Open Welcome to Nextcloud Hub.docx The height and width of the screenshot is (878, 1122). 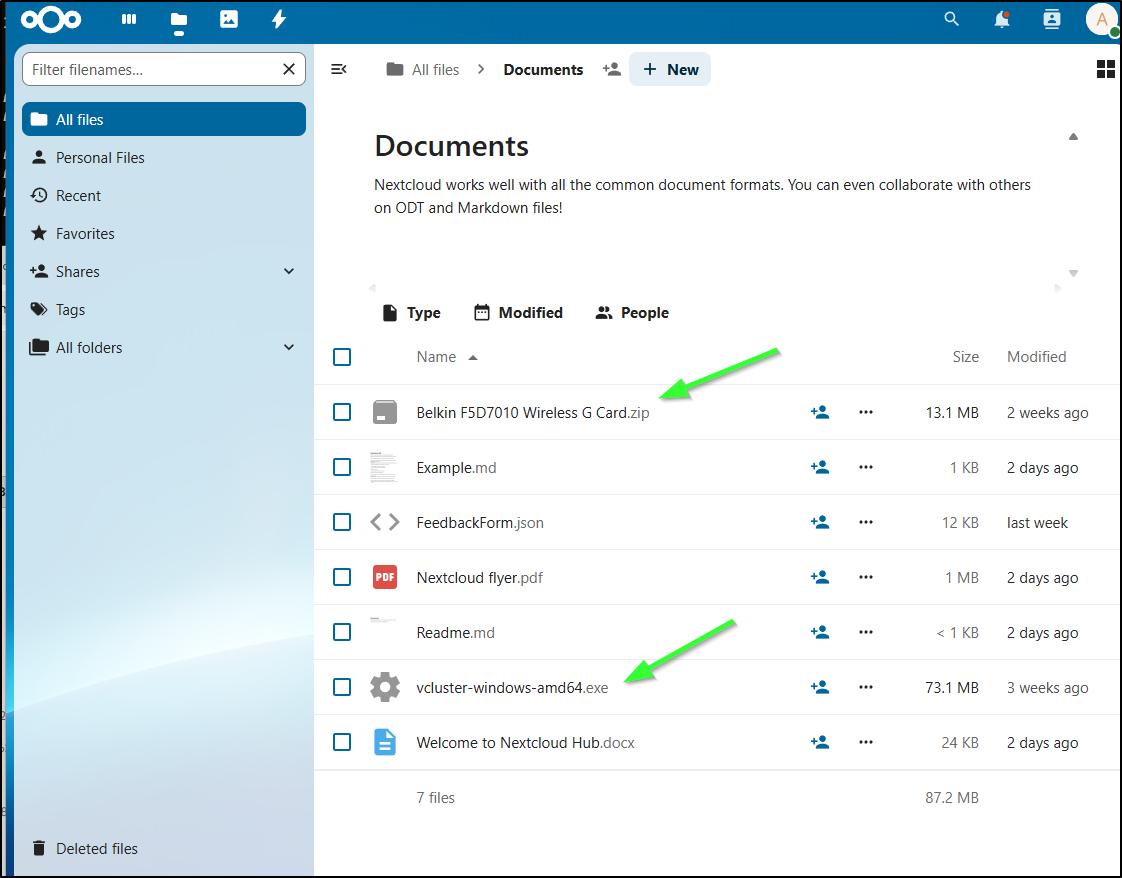[x=525, y=743]
